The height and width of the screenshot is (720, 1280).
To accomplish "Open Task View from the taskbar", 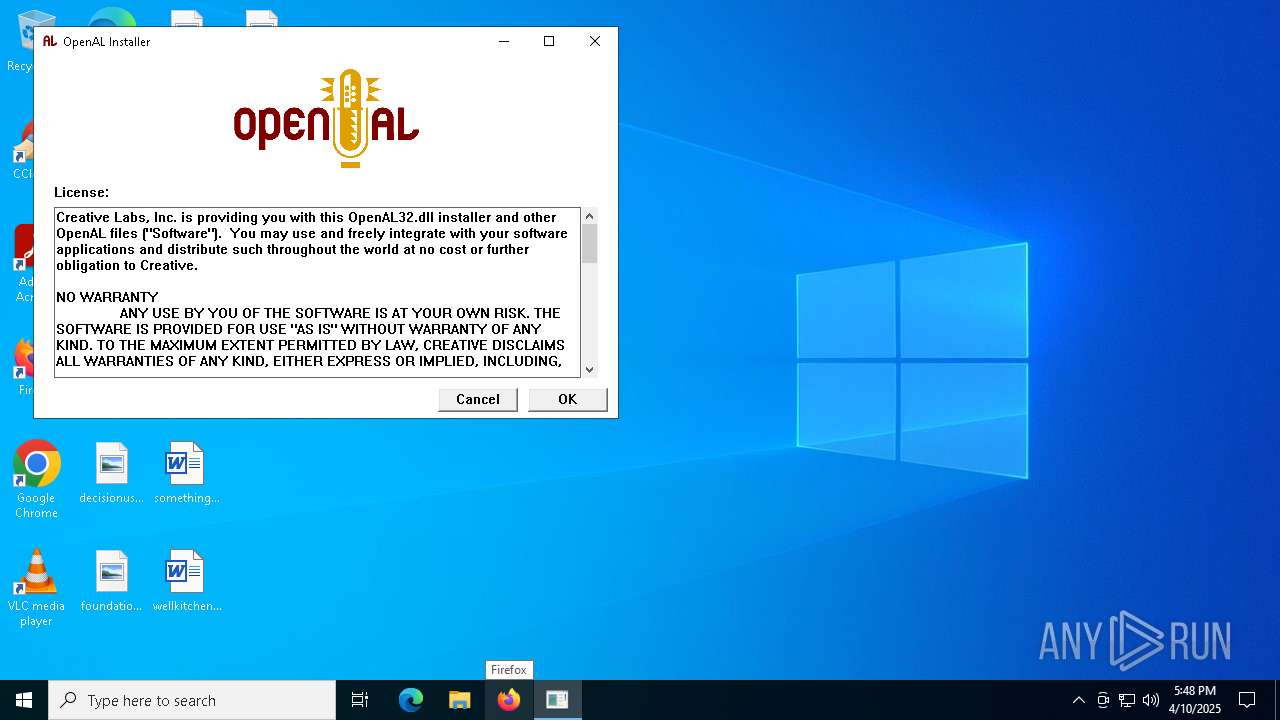I will [360, 700].
